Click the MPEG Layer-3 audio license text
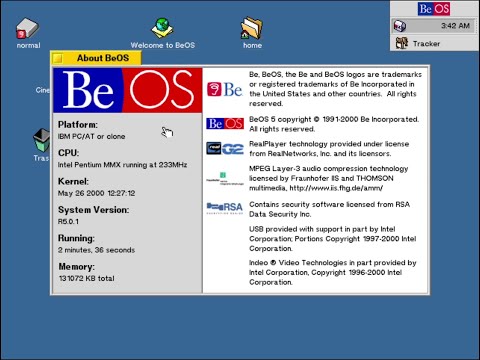480x360 pixels. [329, 178]
